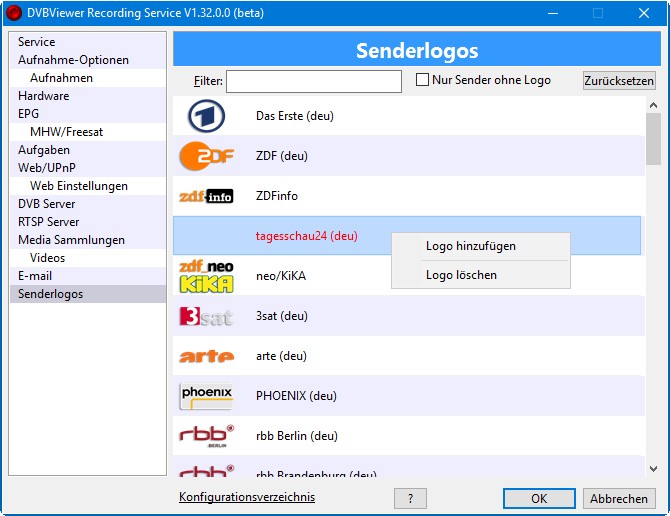
Task: Click the rbb Berlin logo
Action: (206, 436)
